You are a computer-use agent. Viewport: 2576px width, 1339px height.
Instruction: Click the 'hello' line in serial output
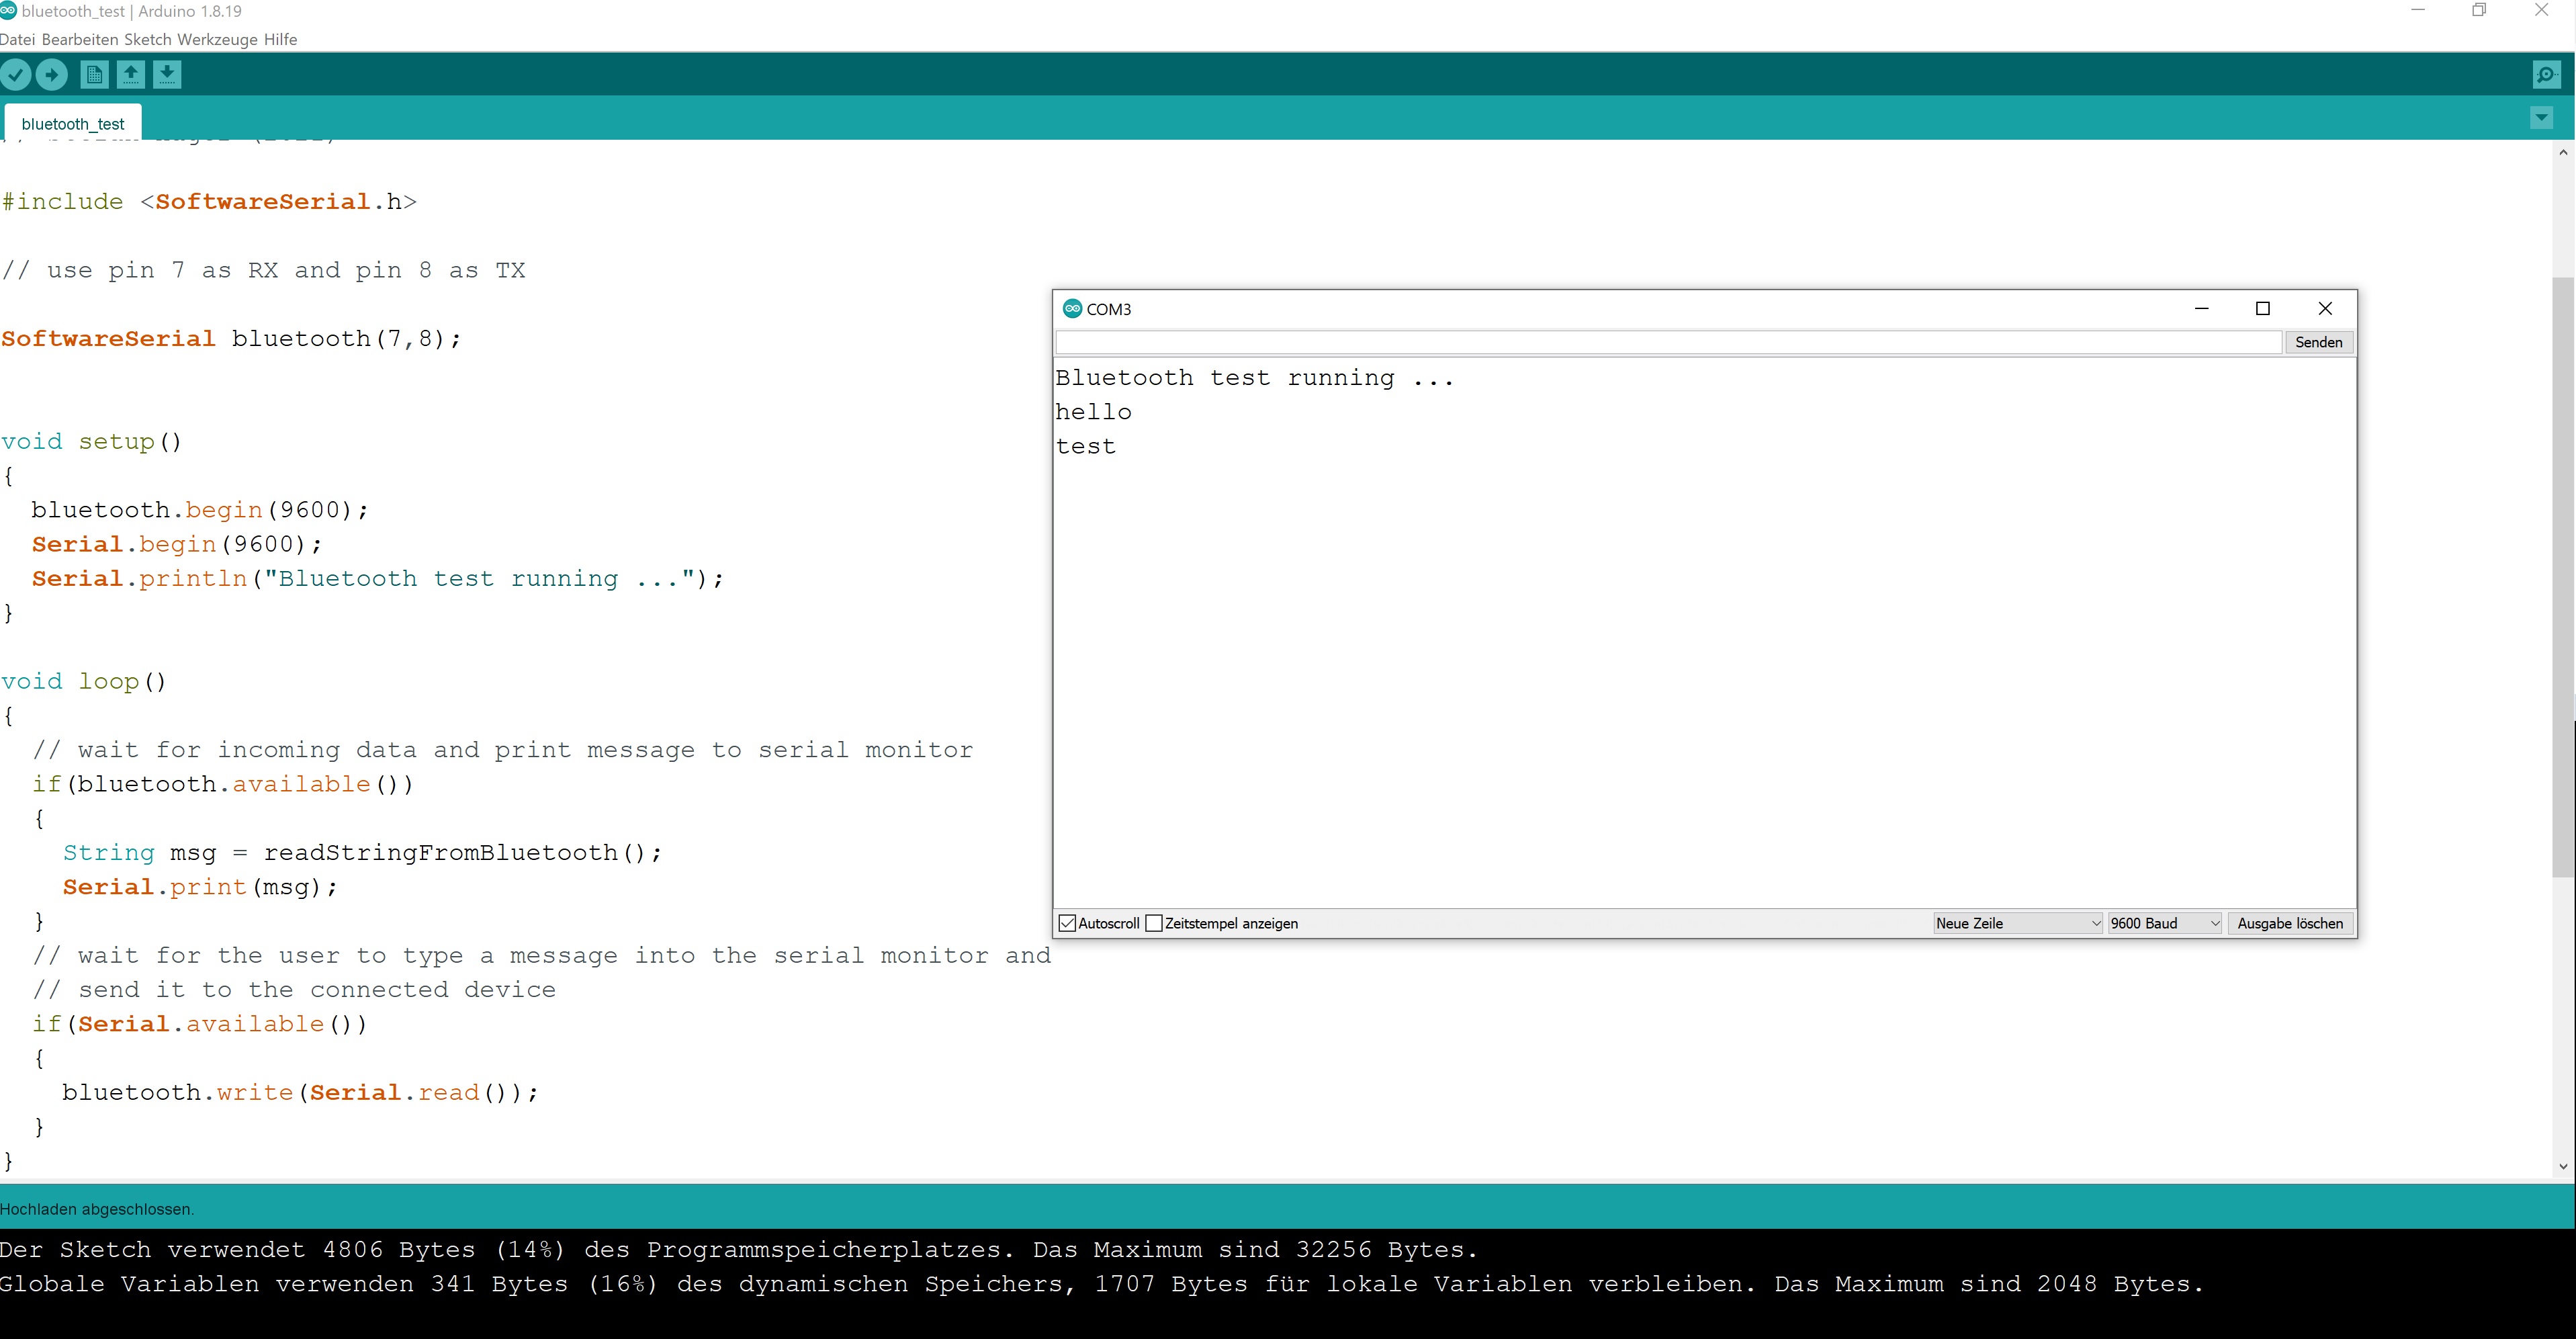click(x=1094, y=412)
